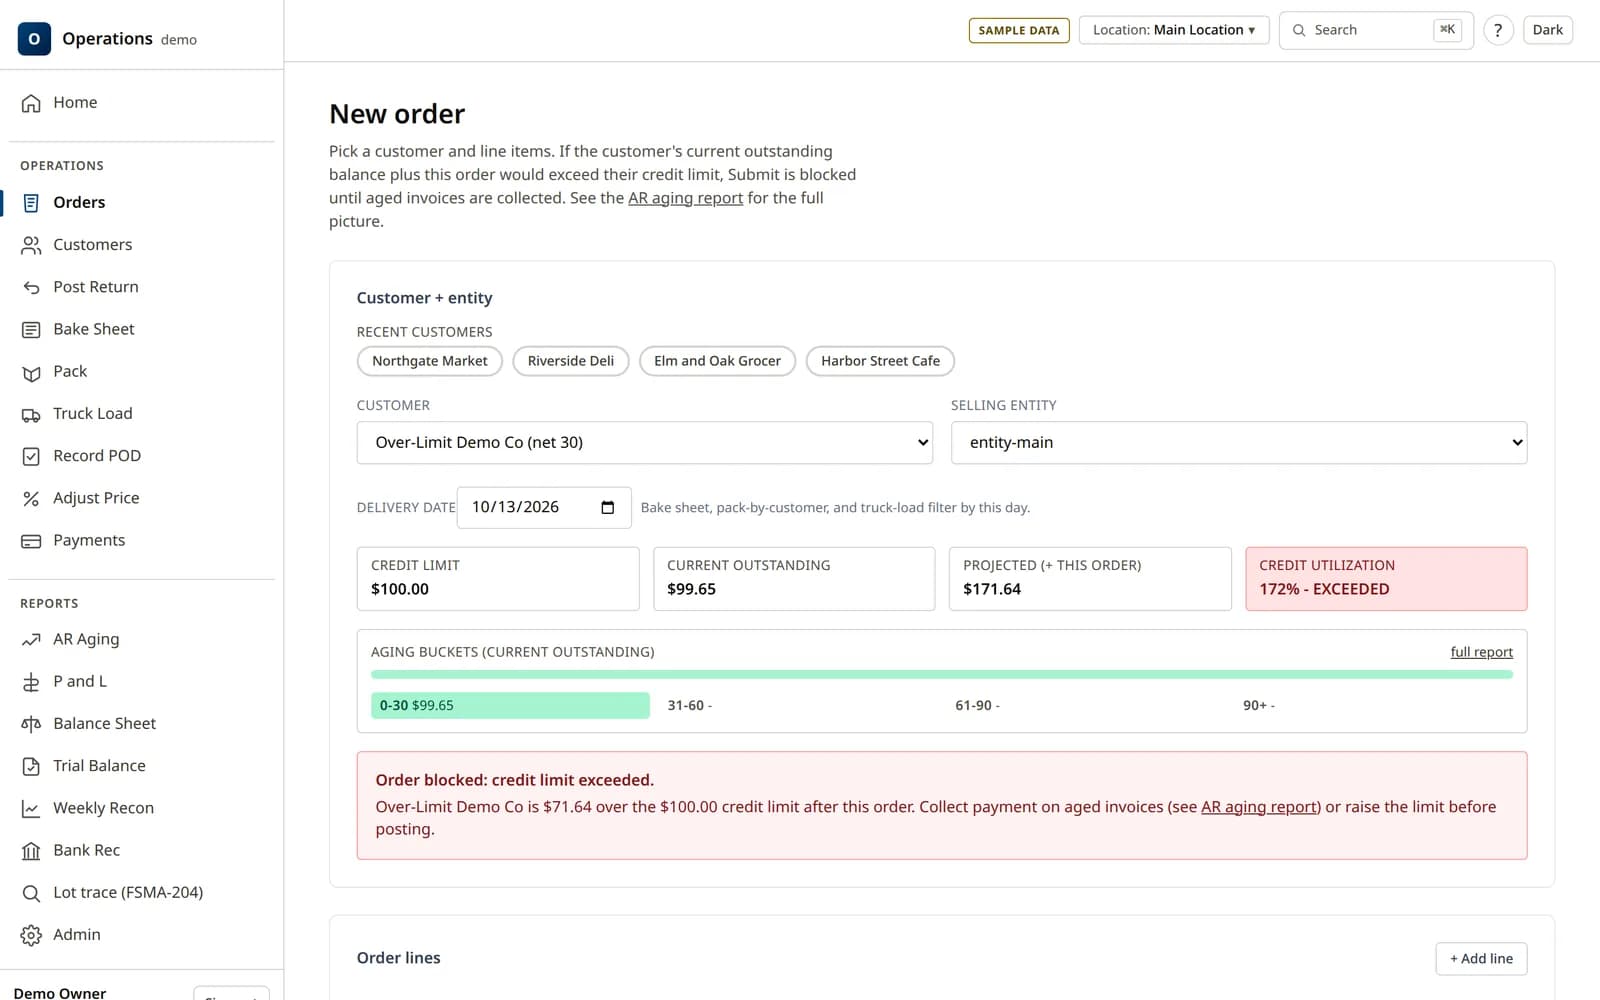Click the Balance Sheet scales icon
1600x1000 pixels.
(x=31, y=724)
